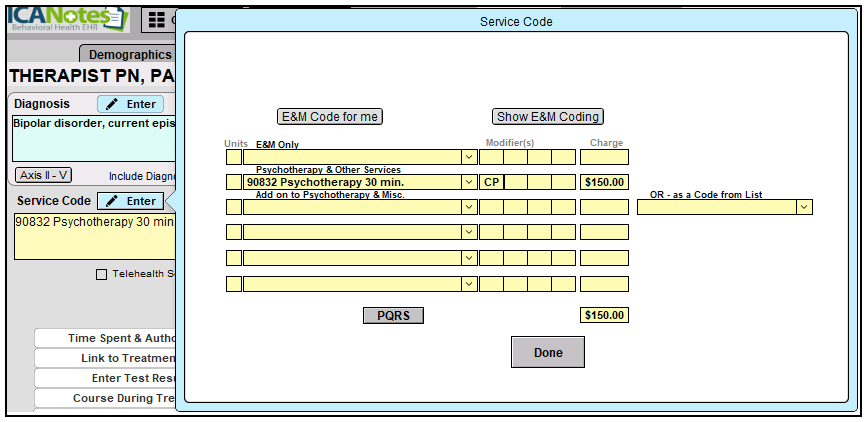Click the $150.00 charge field for Psychotherapy row
The height and width of the screenshot is (422, 867).
click(604, 183)
